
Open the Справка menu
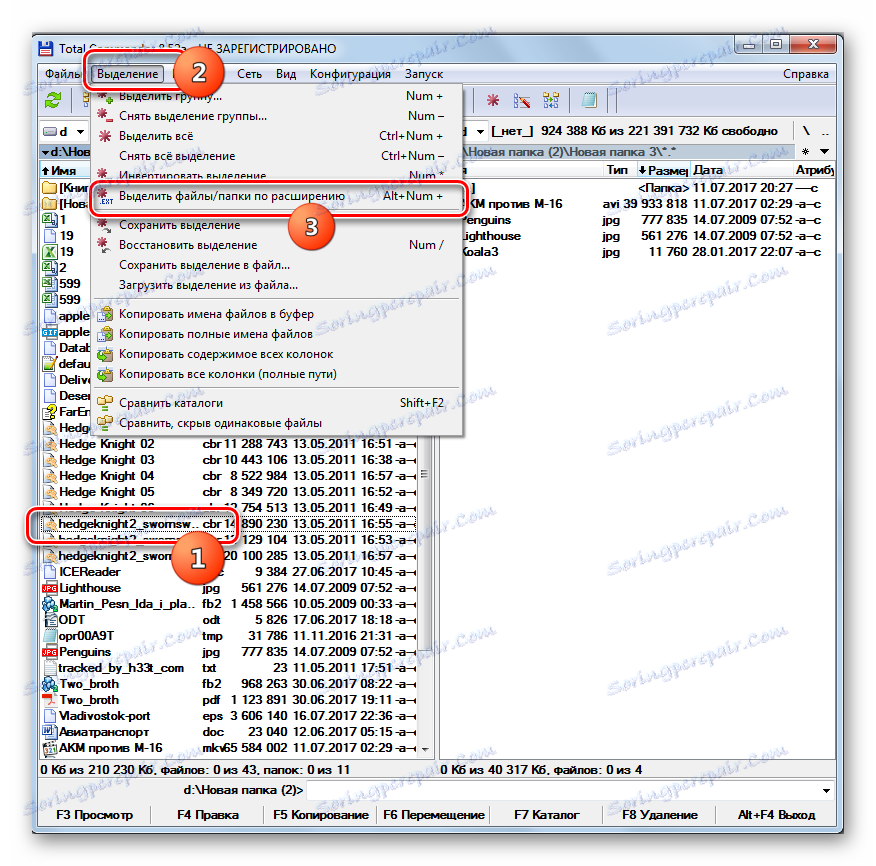tap(806, 74)
